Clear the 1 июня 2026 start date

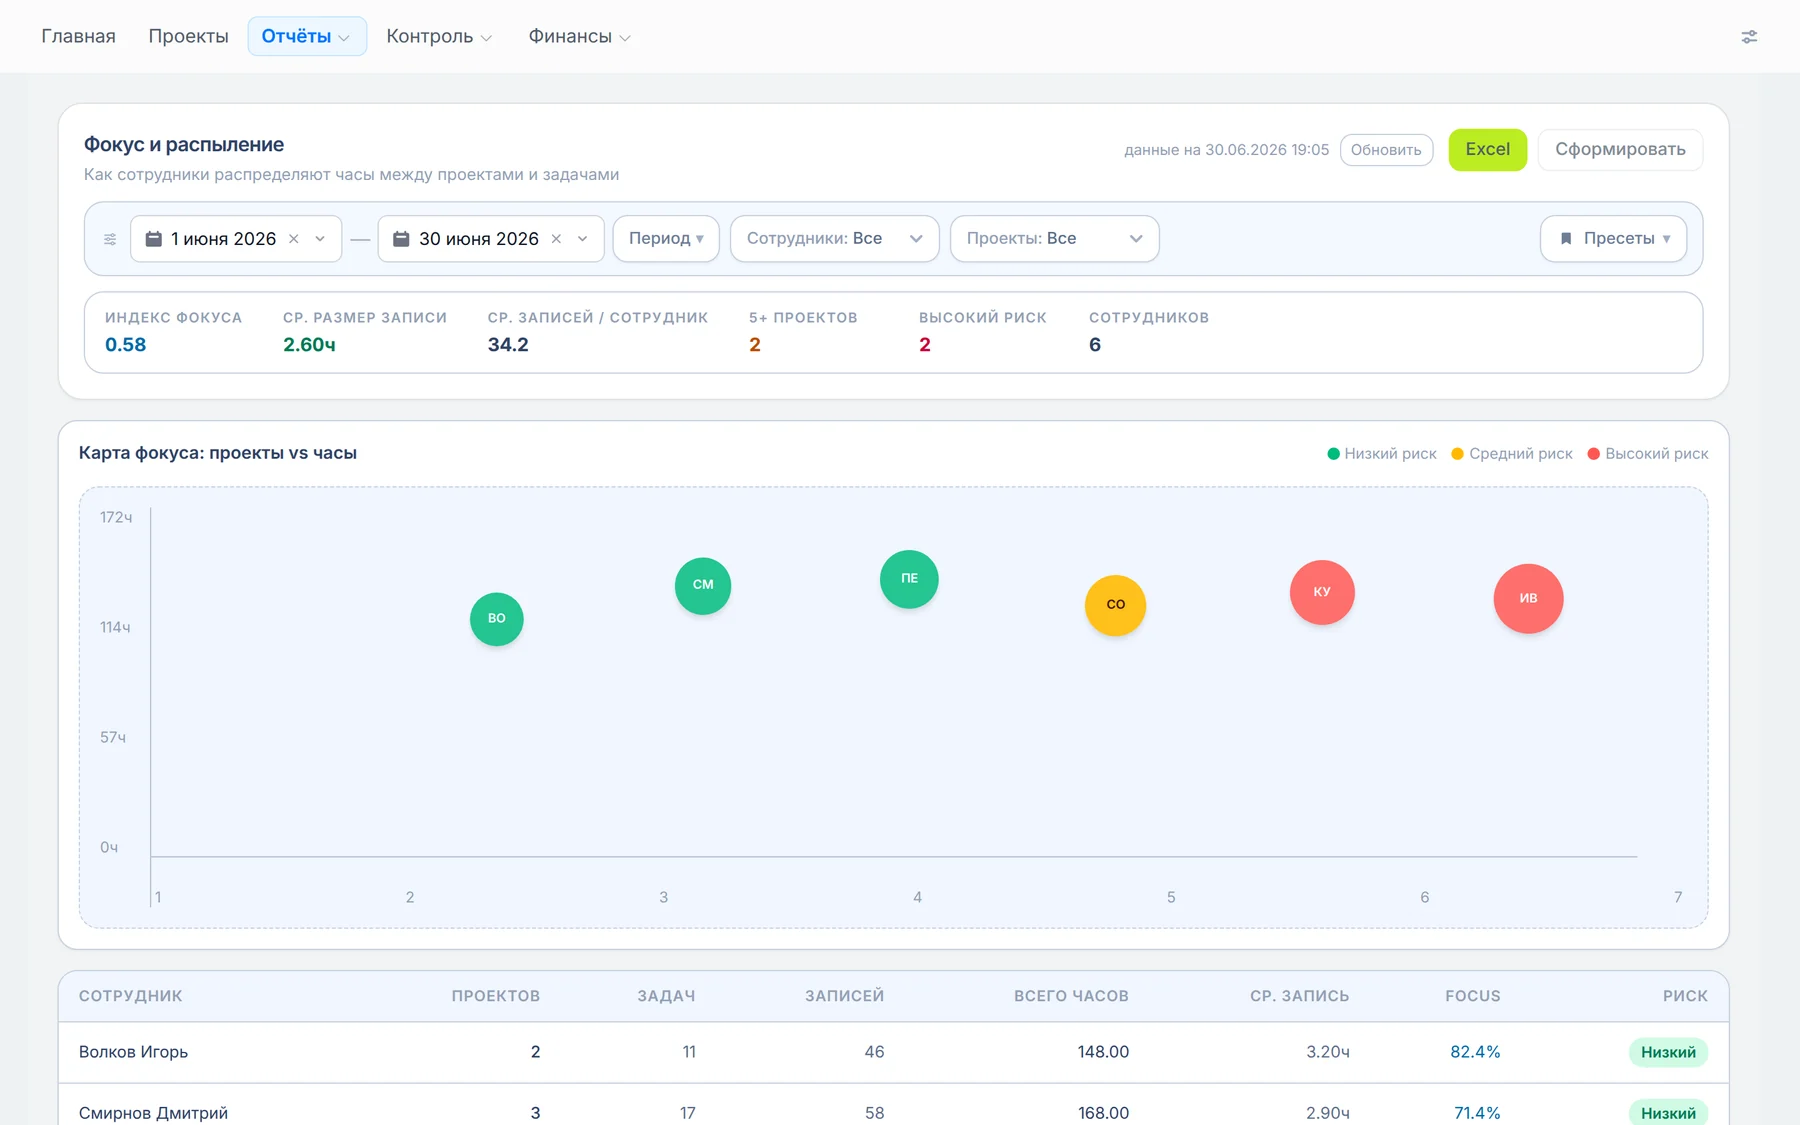tap(294, 239)
